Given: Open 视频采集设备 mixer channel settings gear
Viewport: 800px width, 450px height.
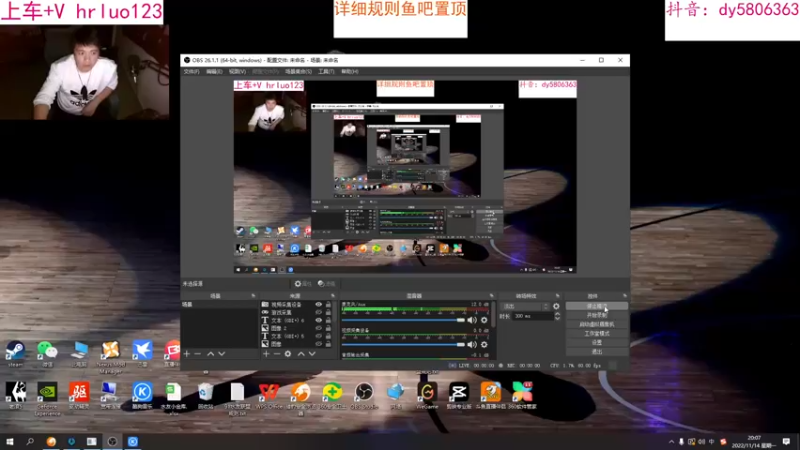Looking at the screenshot, I should 484,345.
